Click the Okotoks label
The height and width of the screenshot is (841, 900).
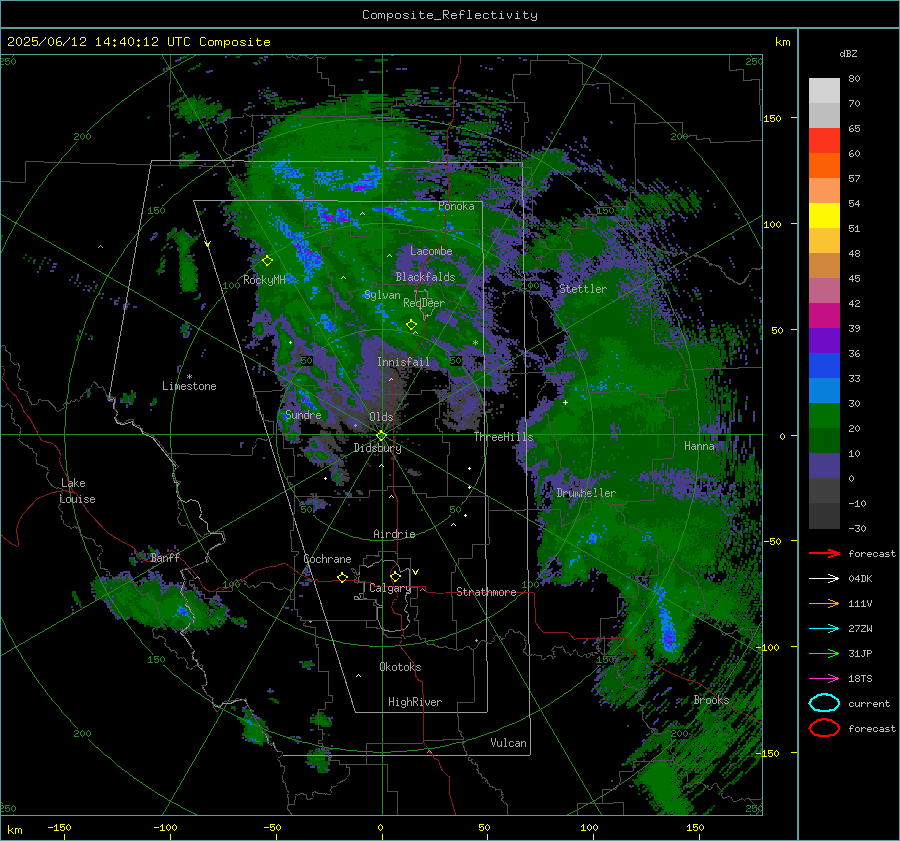pyautogui.click(x=400, y=667)
